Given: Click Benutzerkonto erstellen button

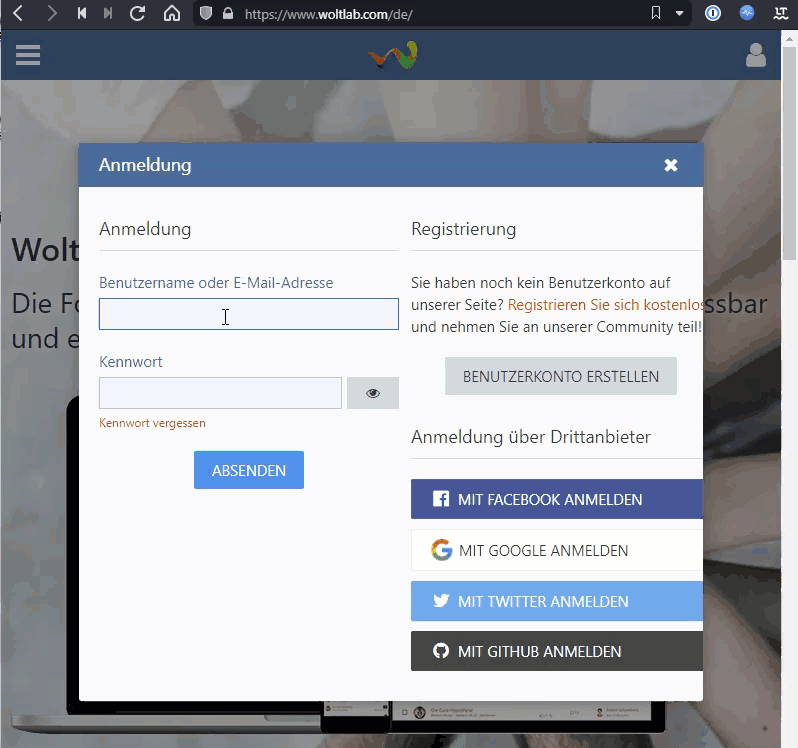Looking at the screenshot, I should pyautogui.click(x=560, y=377).
